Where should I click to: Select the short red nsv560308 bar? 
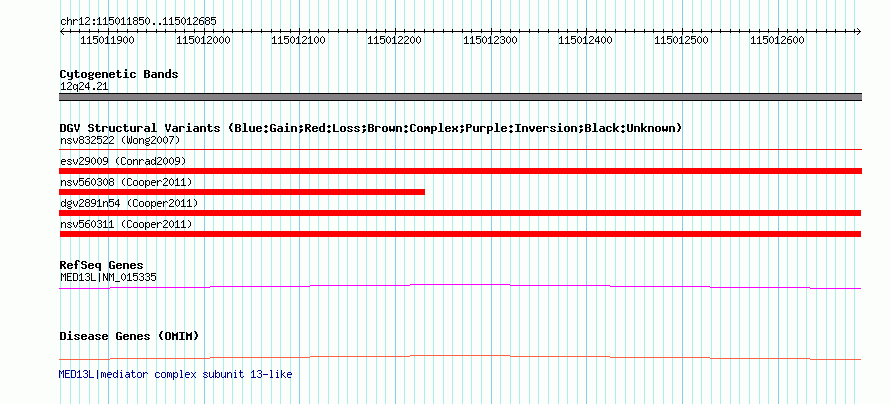tap(242, 192)
